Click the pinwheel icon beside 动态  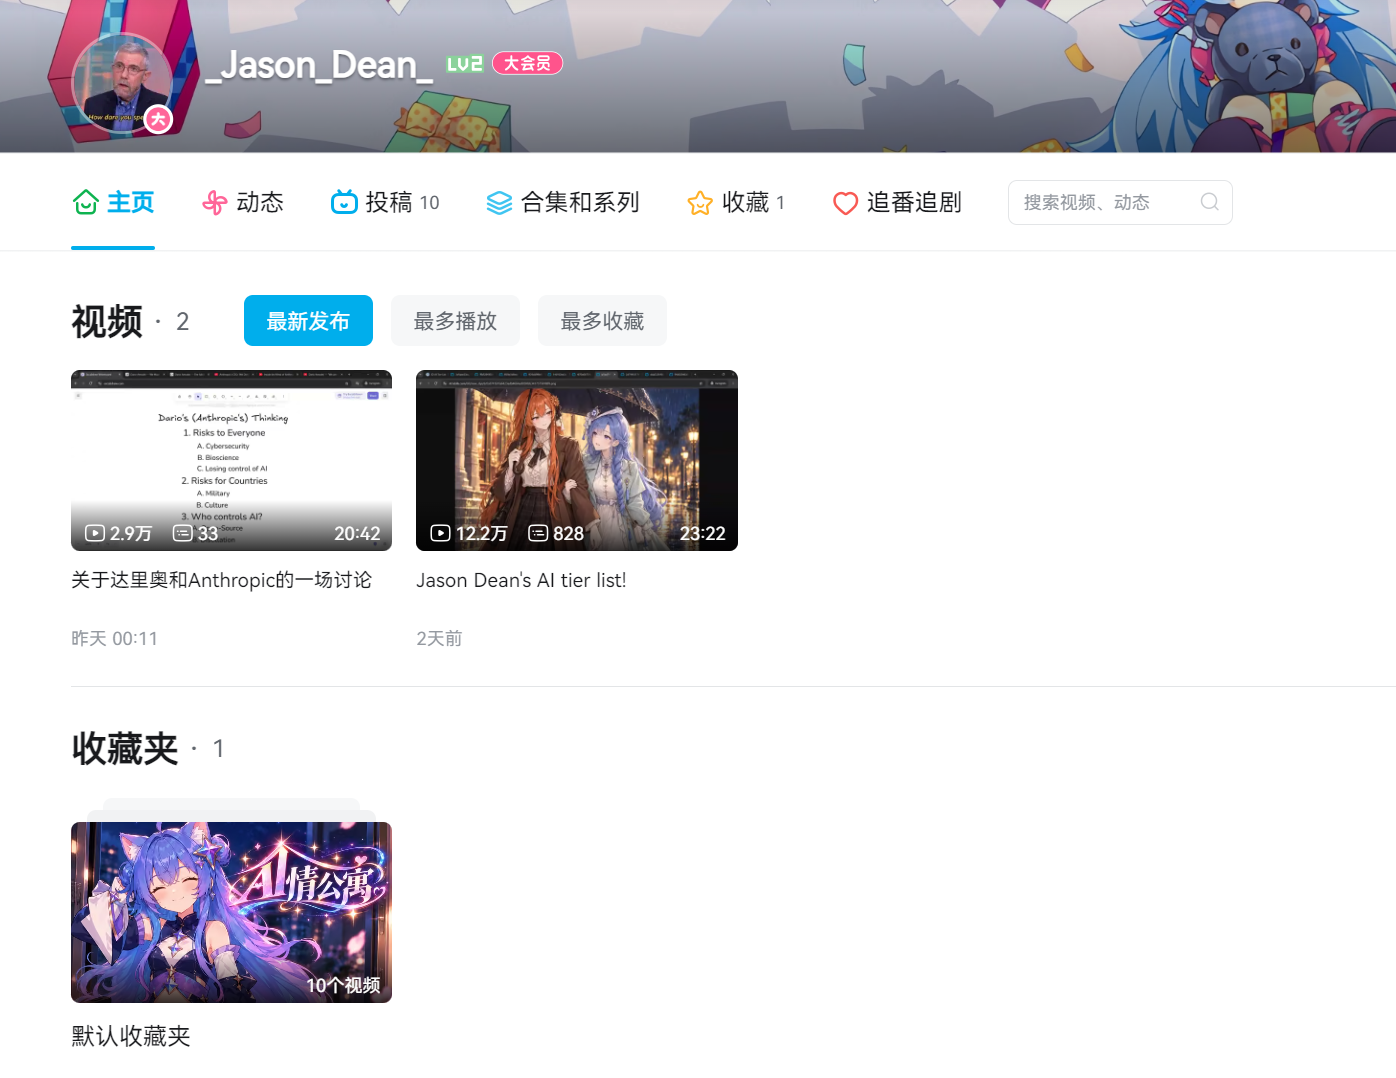point(215,203)
